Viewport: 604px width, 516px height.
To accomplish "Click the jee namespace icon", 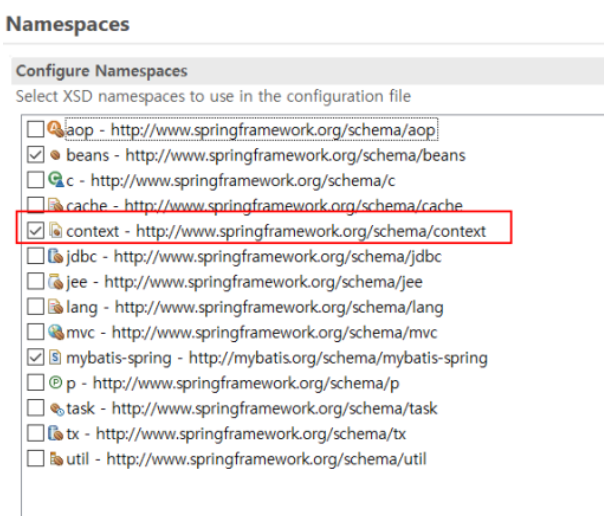I will [x=55, y=281].
